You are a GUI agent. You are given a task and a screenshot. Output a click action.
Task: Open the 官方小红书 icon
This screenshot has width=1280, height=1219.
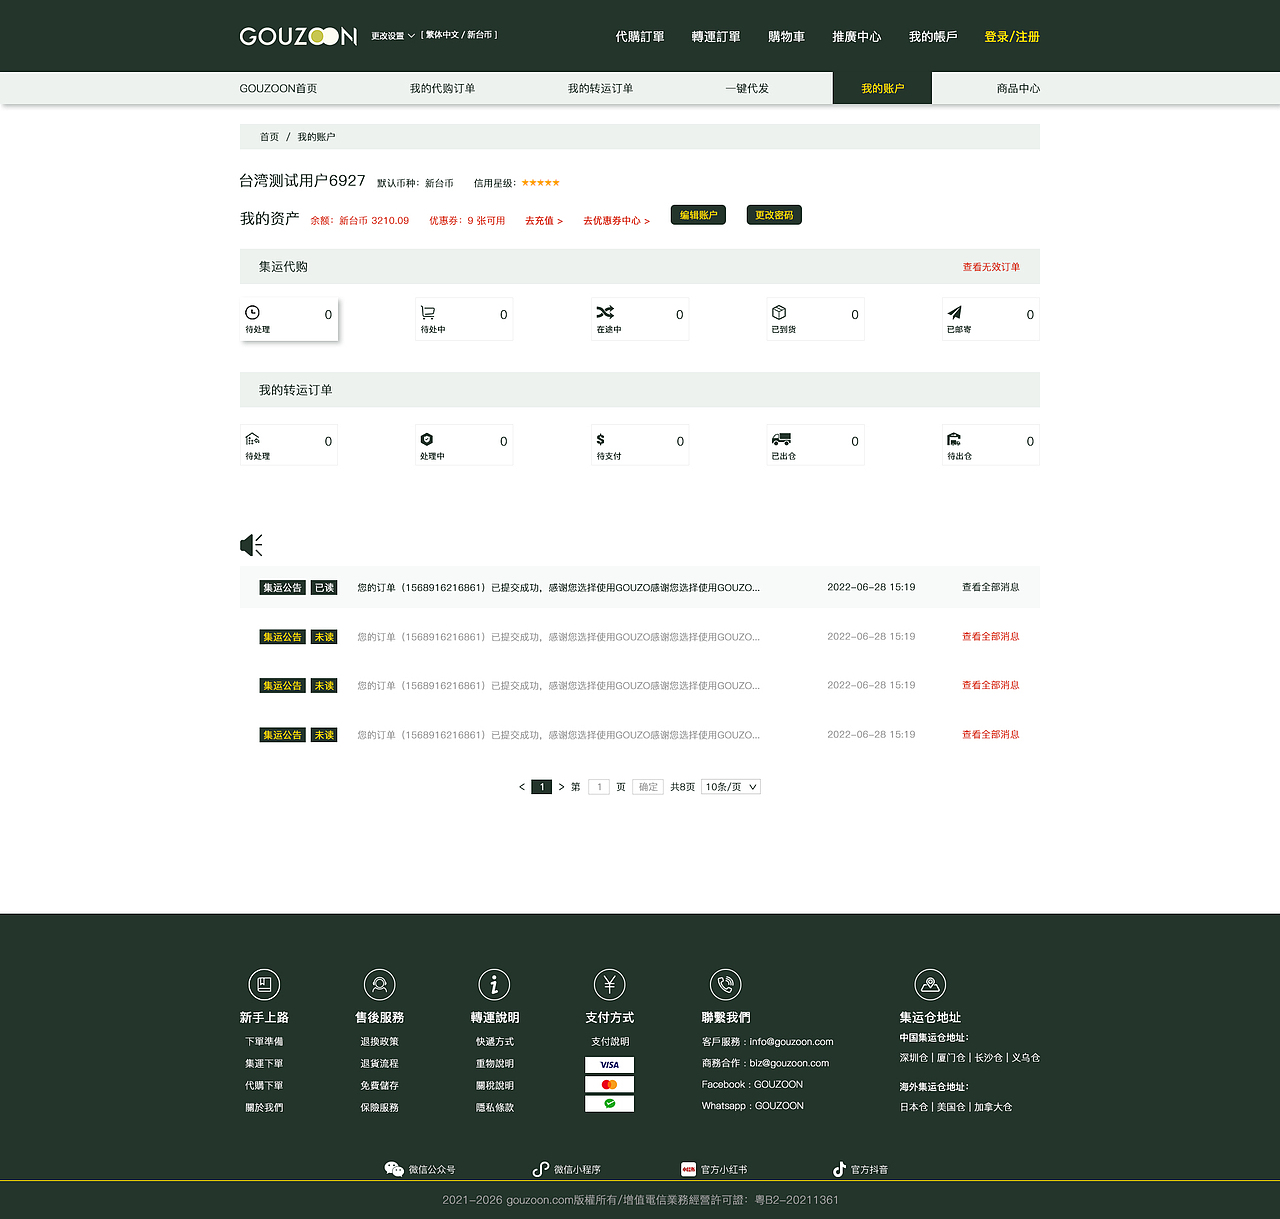coord(688,1169)
